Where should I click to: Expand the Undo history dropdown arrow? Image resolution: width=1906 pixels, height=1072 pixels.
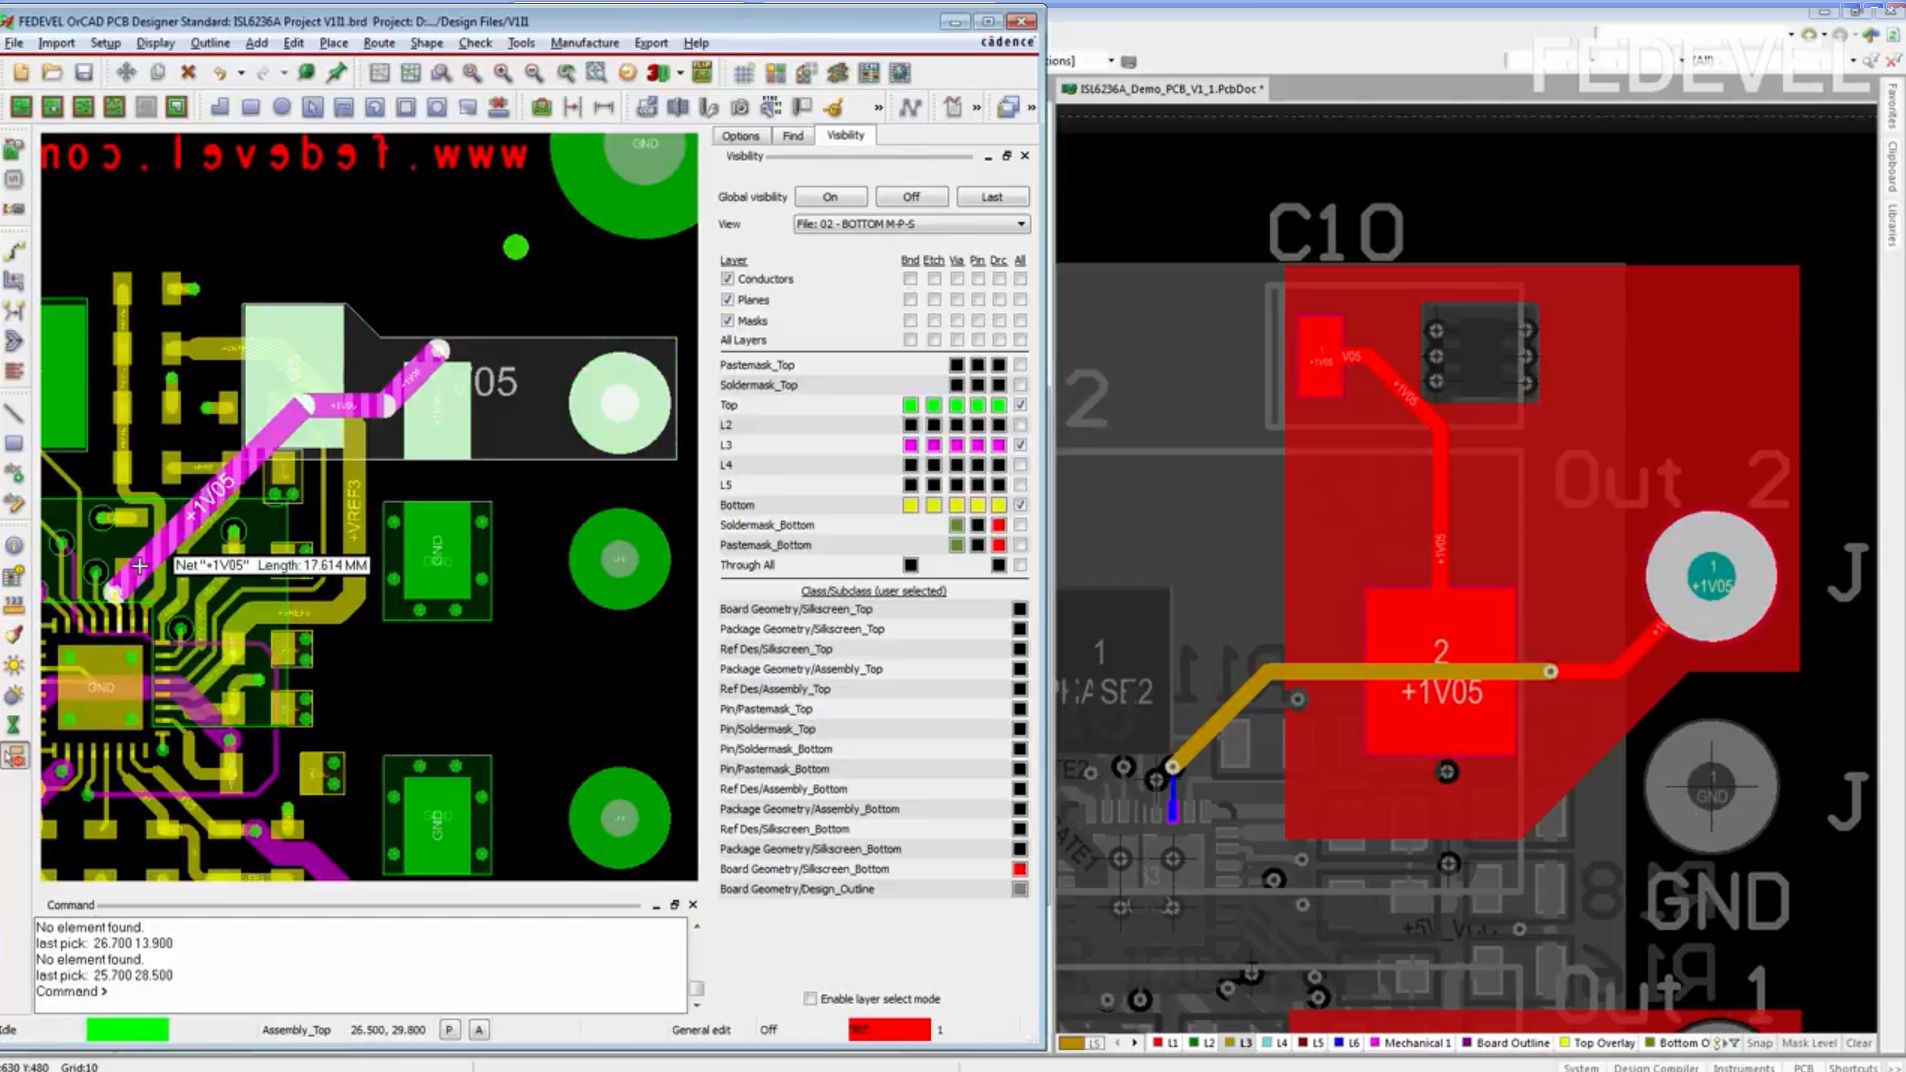tap(241, 73)
